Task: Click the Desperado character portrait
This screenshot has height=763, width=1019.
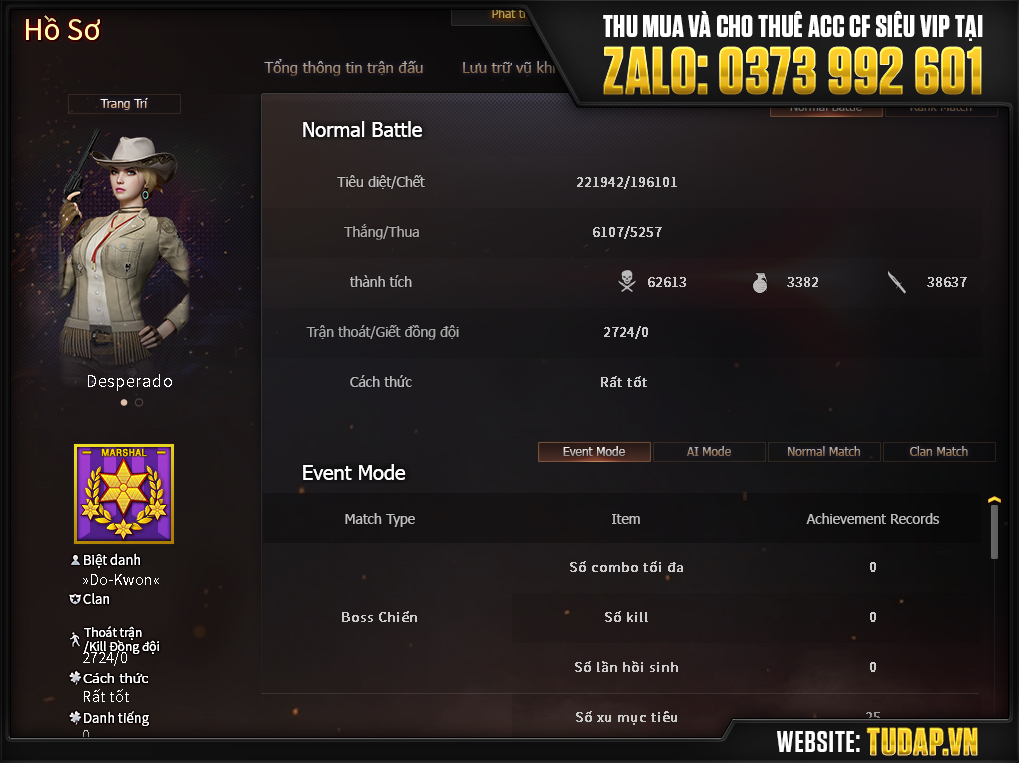Action: (x=123, y=250)
